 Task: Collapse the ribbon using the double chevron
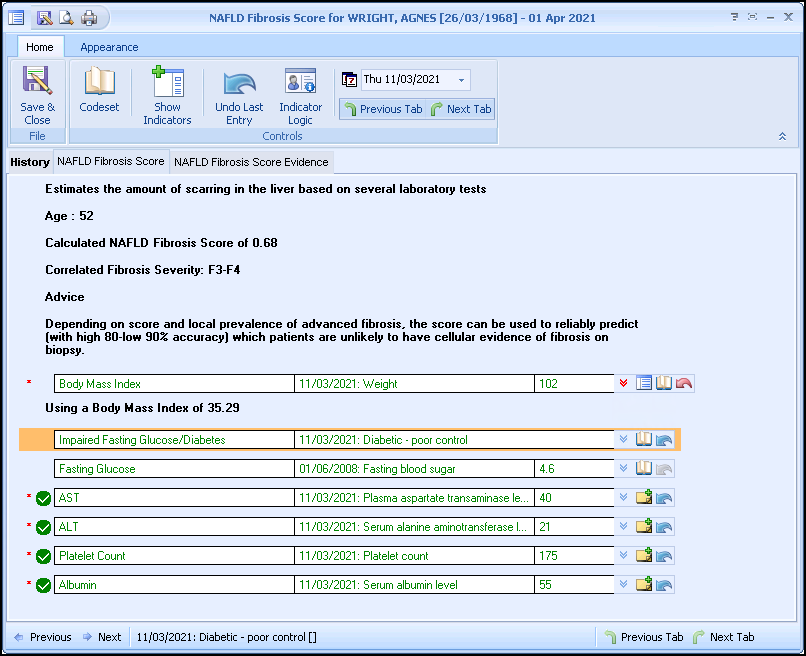782,137
